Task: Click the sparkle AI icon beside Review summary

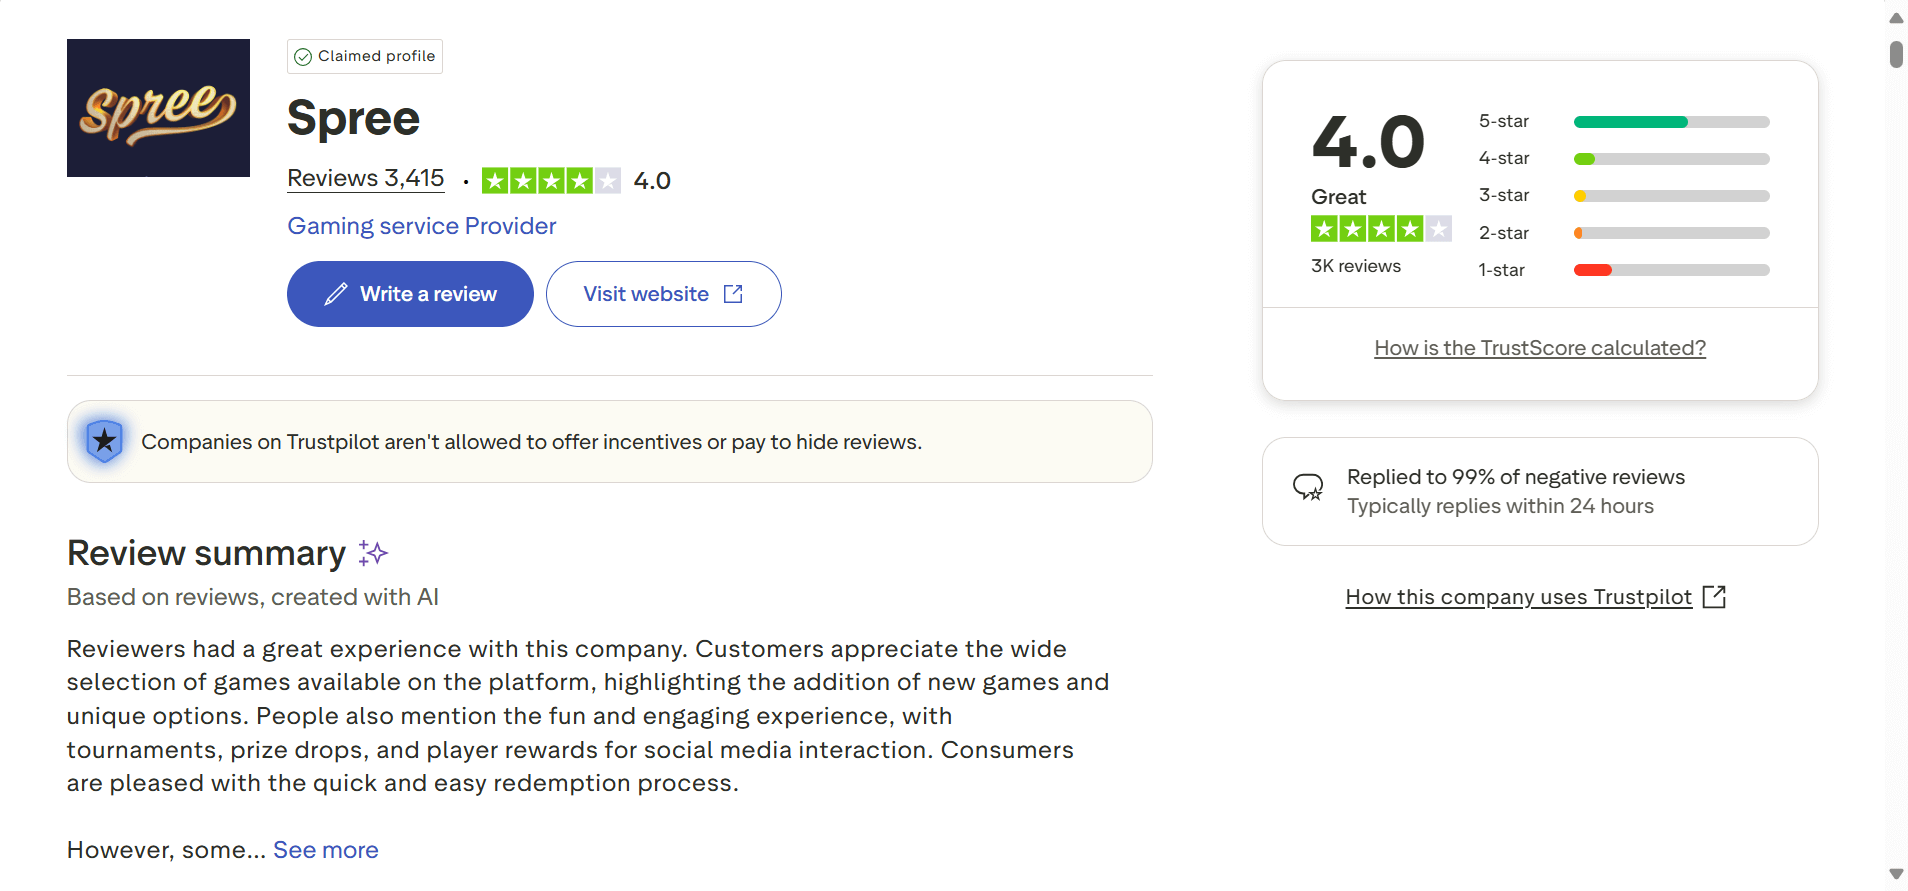Action: [x=373, y=553]
